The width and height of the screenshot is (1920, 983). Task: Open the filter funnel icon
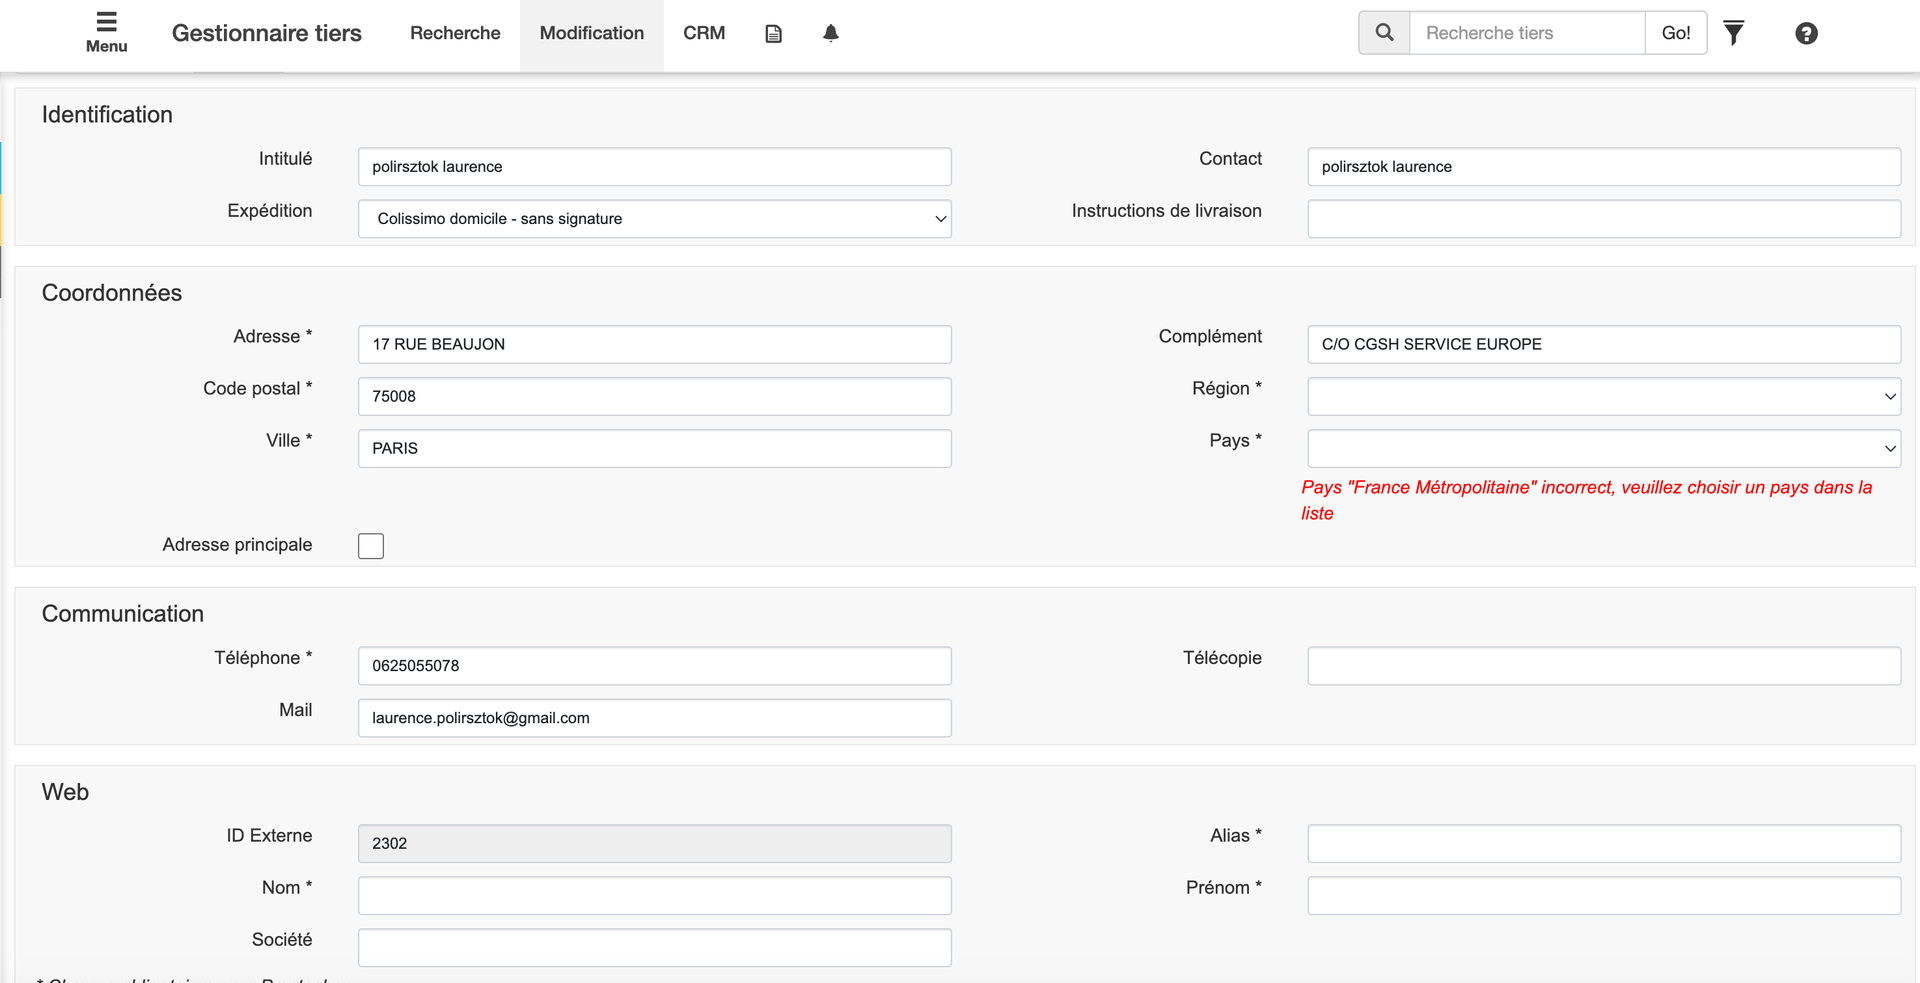pyautogui.click(x=1734, y=33)
